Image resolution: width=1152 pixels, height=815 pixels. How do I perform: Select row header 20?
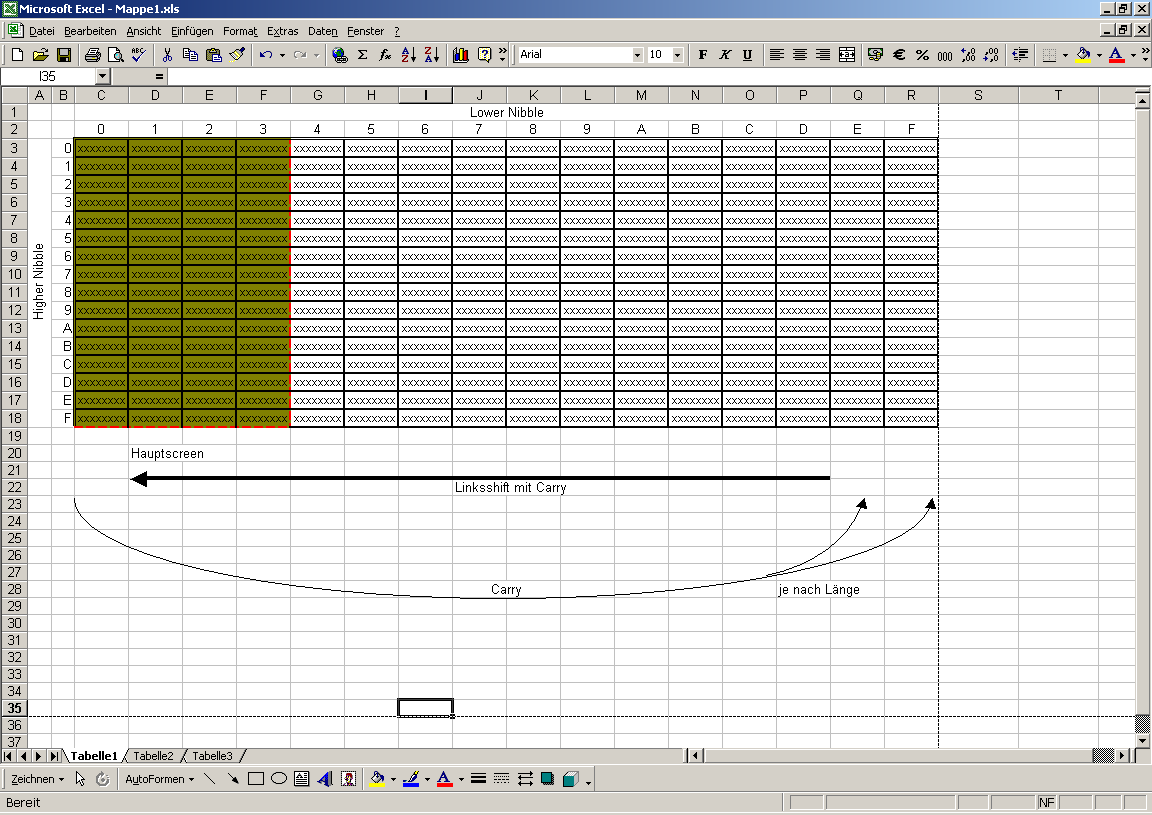coord(14,453)
